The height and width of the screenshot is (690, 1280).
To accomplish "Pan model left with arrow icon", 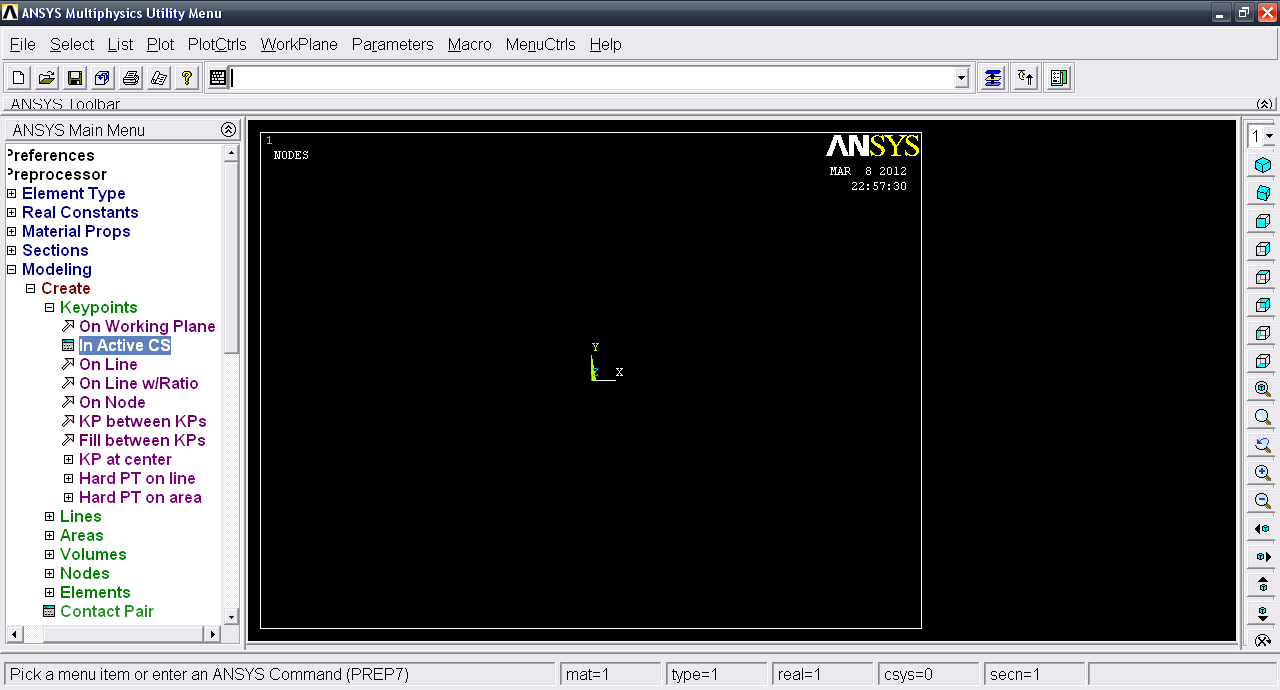I will 1263,529.
